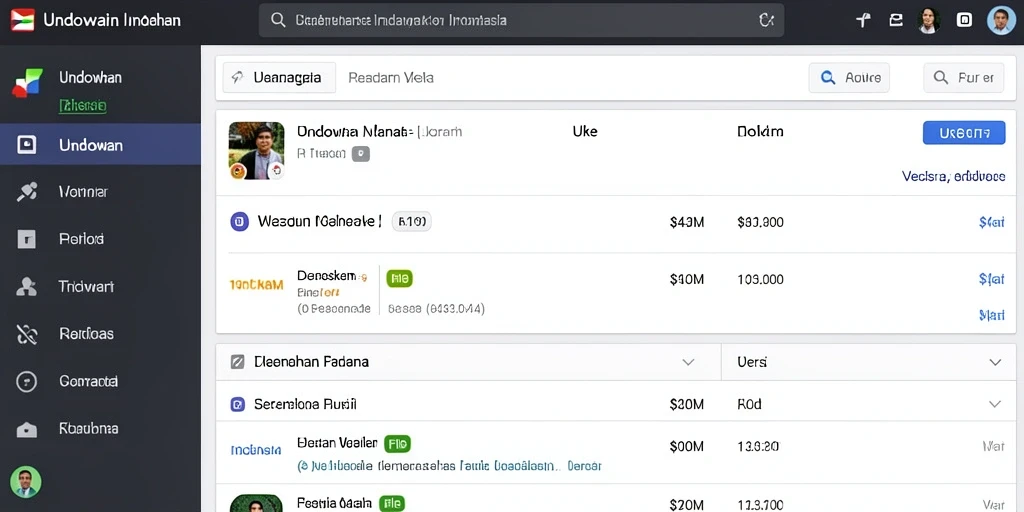
Task: Click the edit icon beside Dleenahan Fadana
Action: (x=238, y=361)
